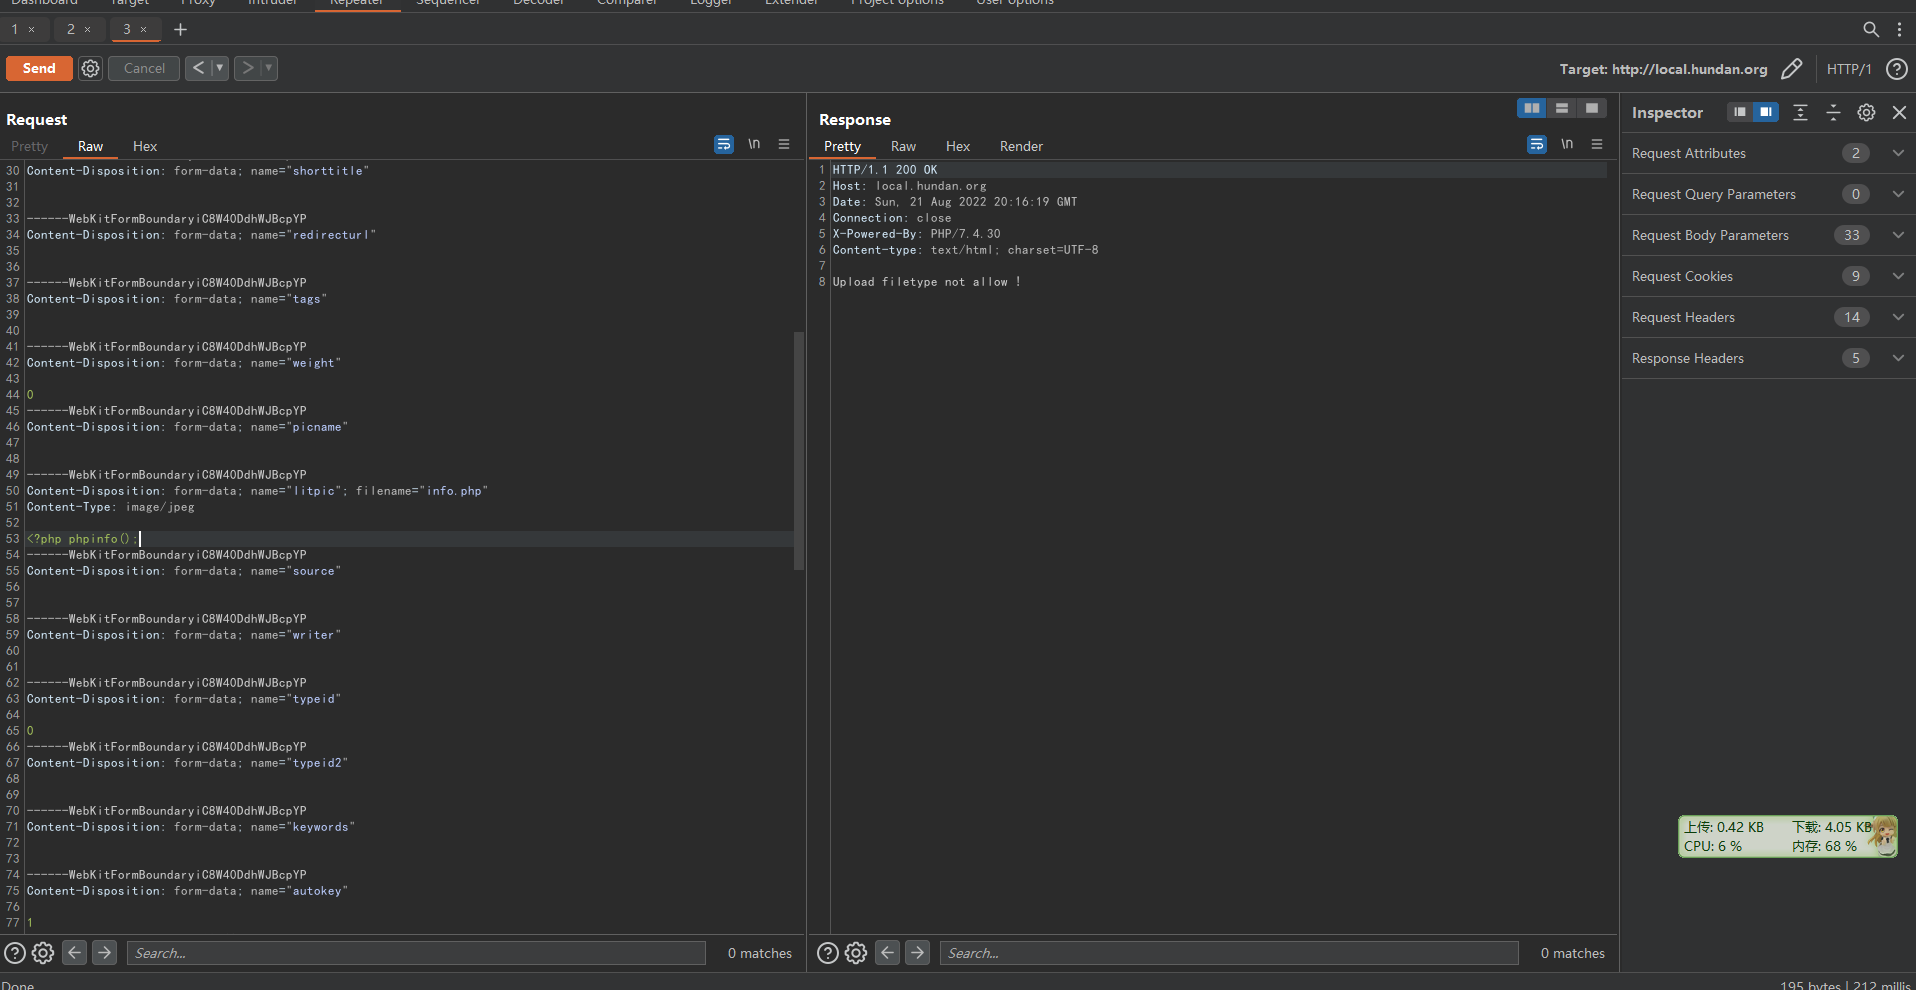Focus the Request search field
The height and width of the screenshot is (990, 1916).
[x=416, y=953]
